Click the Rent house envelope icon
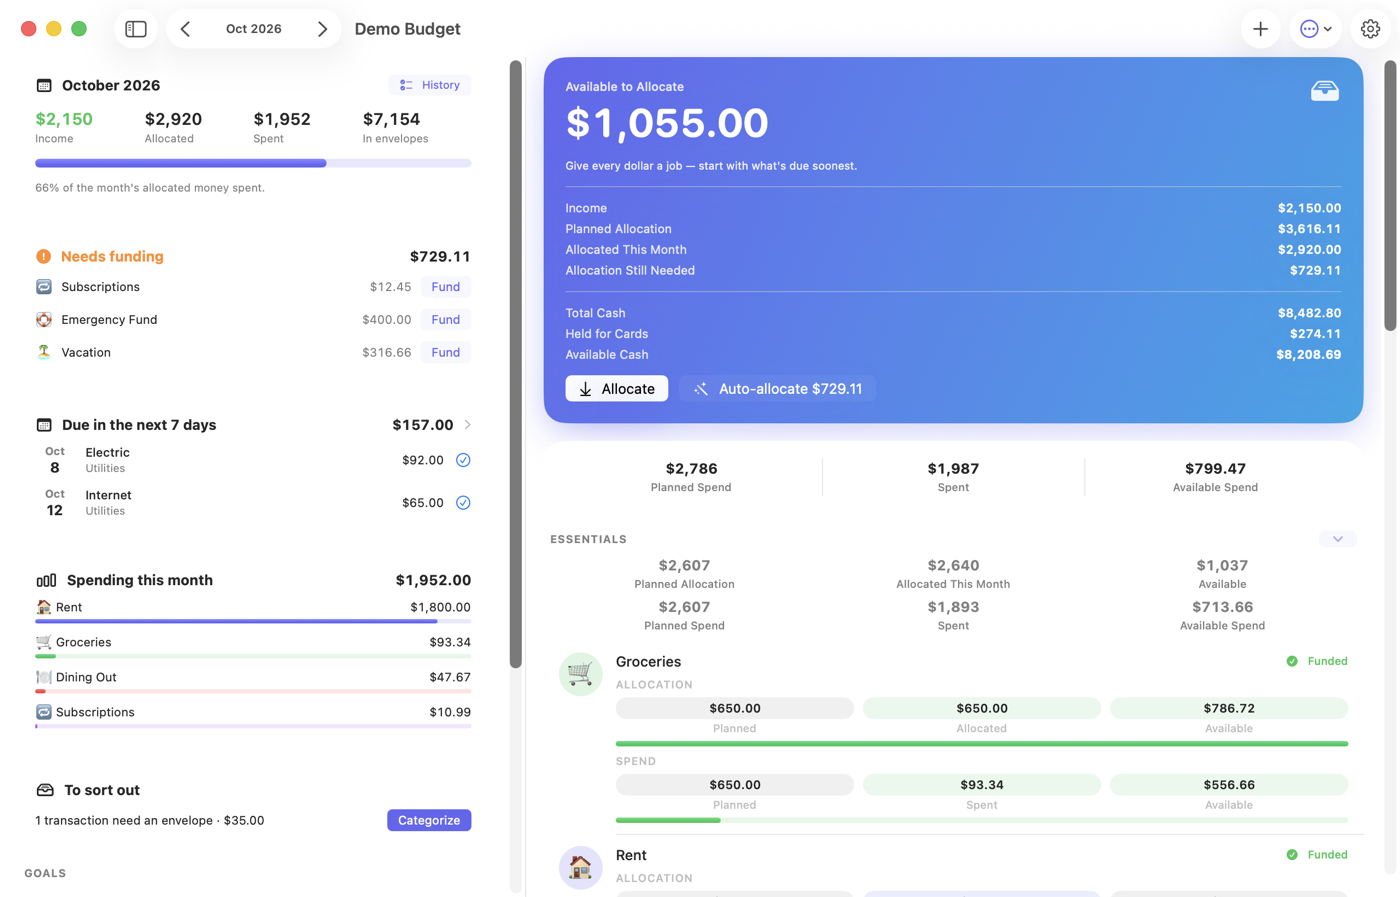 [x=580, y=867]
